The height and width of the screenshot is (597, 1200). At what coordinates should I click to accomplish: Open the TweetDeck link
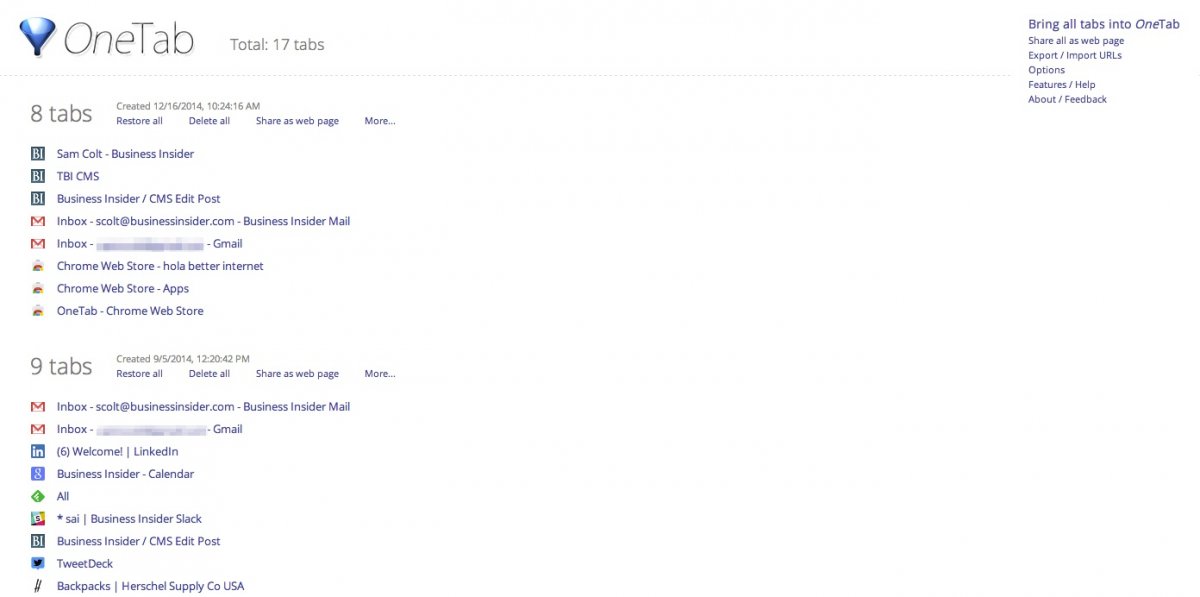tap(85, 564)
